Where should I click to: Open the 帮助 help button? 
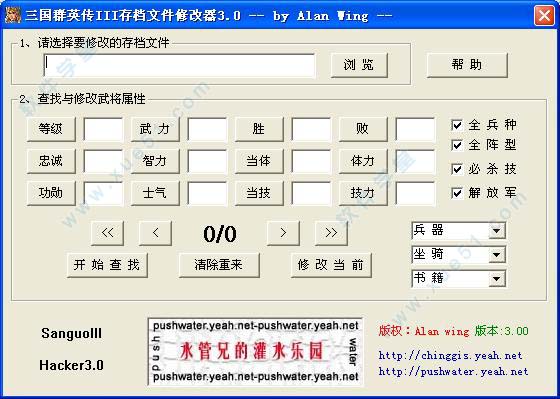467,65
